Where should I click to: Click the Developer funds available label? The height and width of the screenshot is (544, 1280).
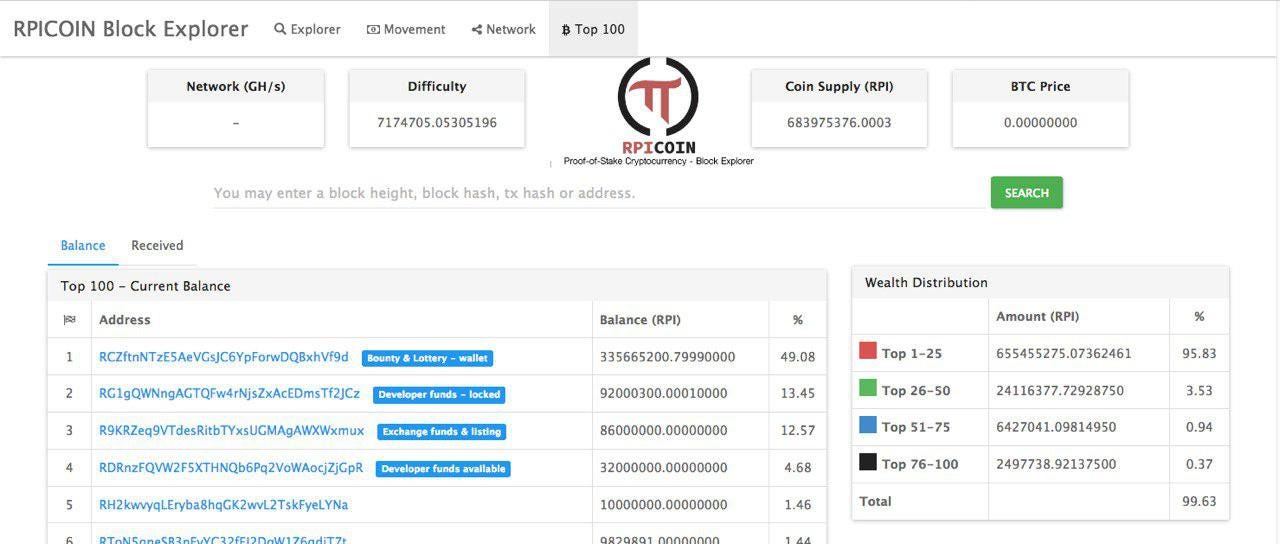click(x=443, y=469)
